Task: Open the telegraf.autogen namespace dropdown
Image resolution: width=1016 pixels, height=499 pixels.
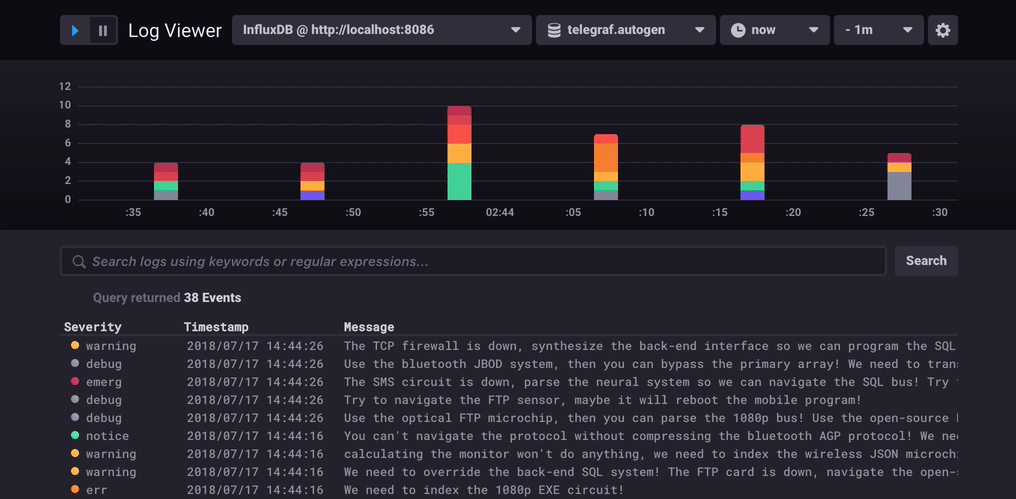Action: click(625, 30)
